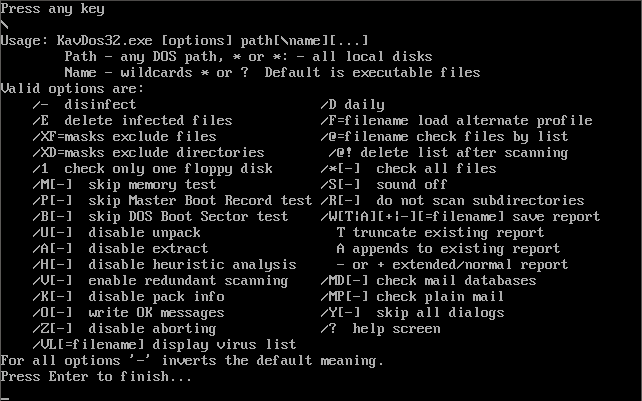The height and width of the screenshot is (401, 642).
Task: Click "/XD=masks exclude directories" option
Action: tap(148, 153)
